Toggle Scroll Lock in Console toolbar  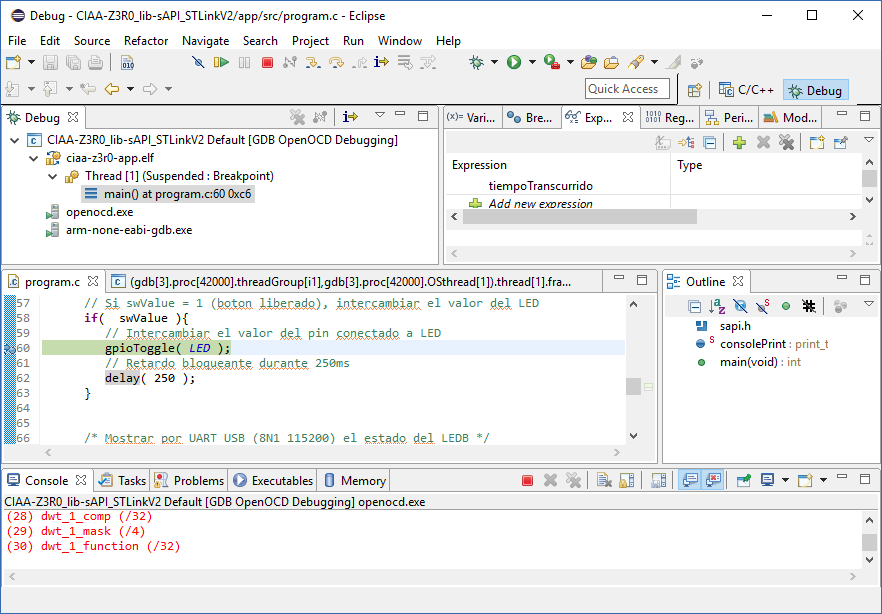click(627, 481)
